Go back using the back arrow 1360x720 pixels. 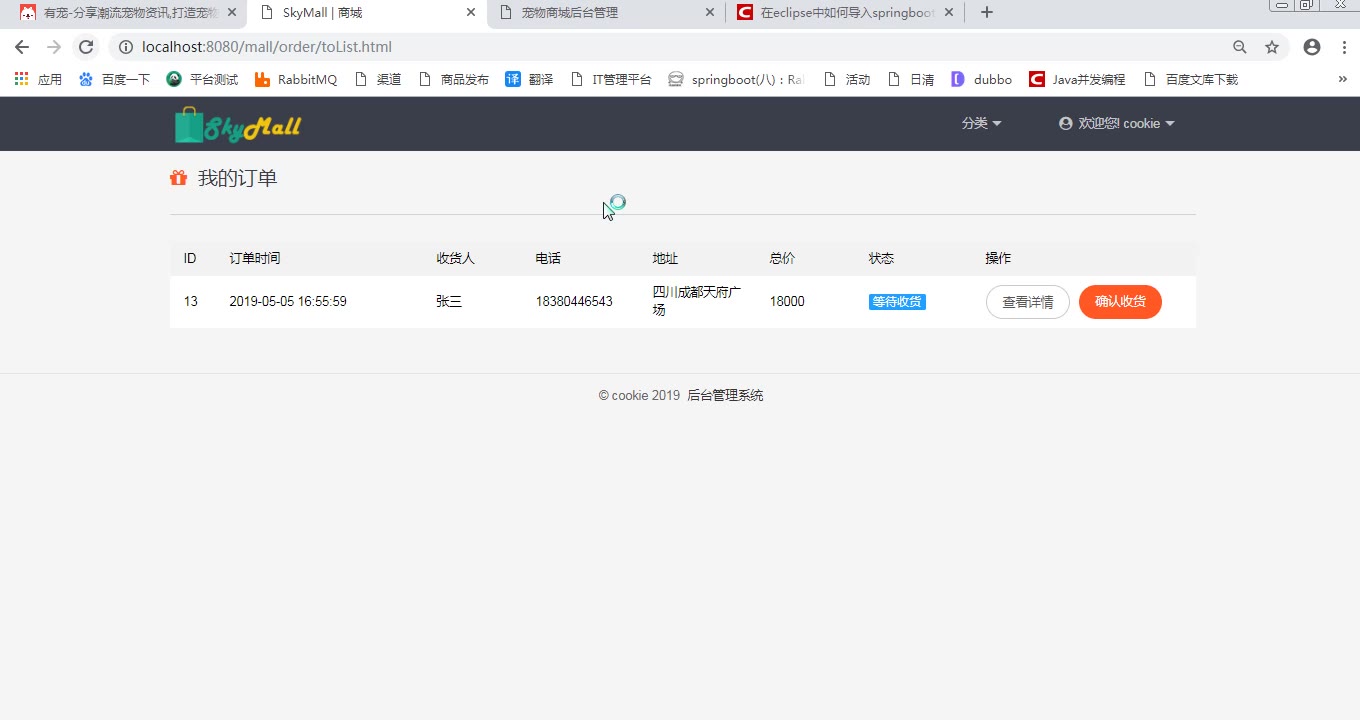pyautogui.click(x=22, y=47)
